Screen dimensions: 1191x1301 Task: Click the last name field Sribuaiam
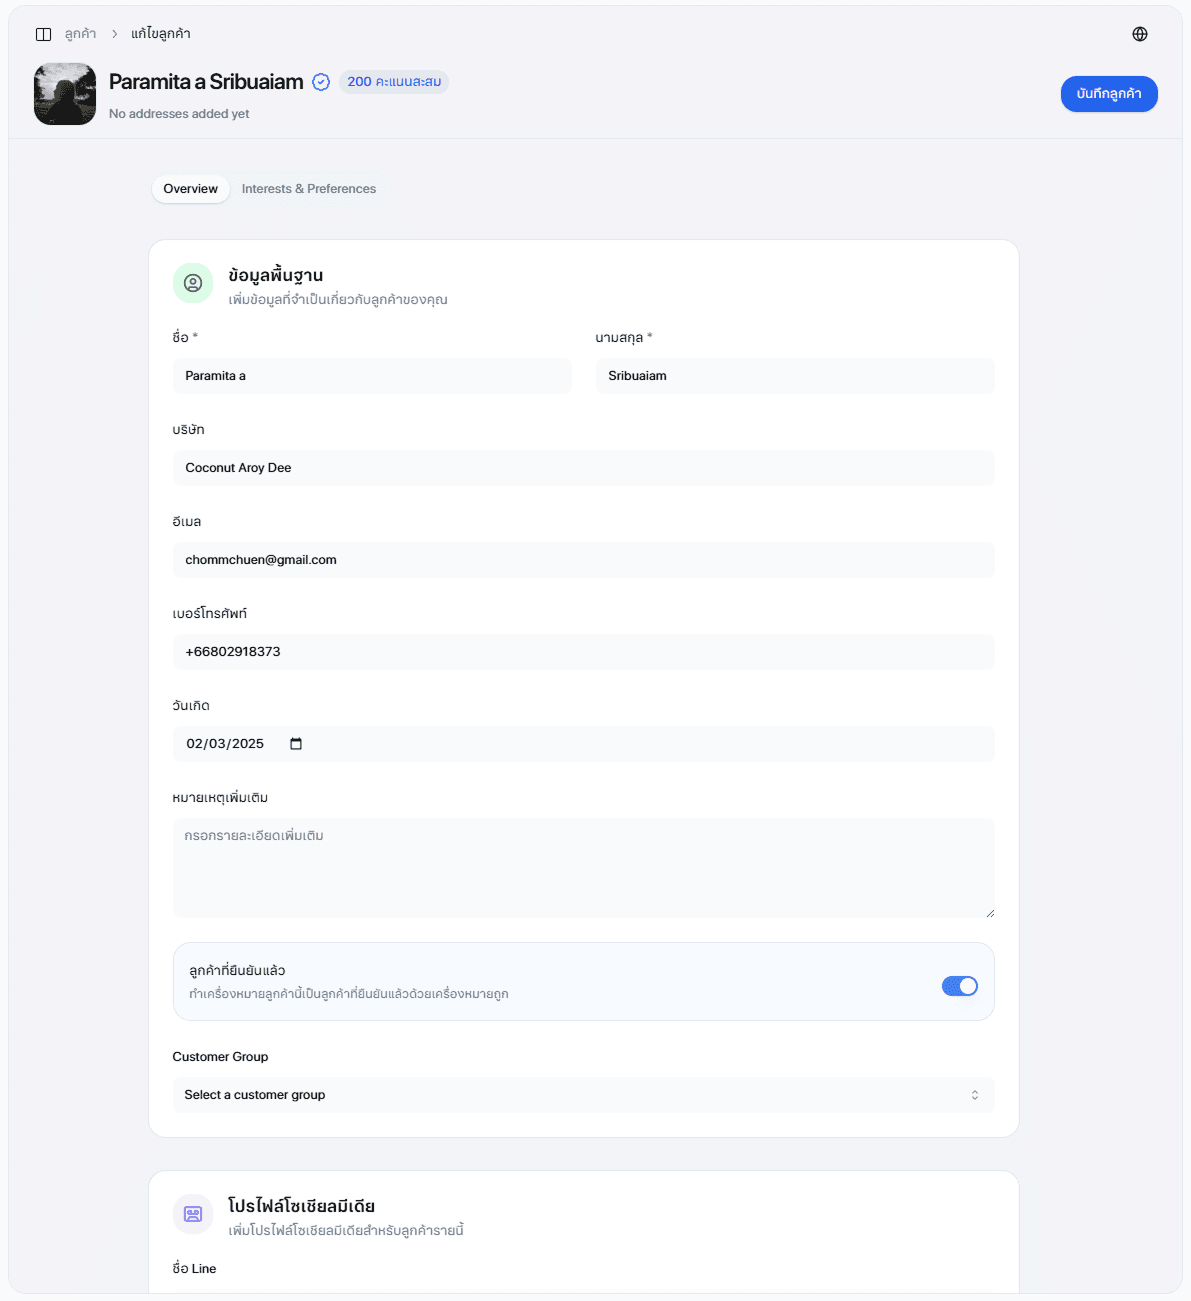tap(795, 376)
